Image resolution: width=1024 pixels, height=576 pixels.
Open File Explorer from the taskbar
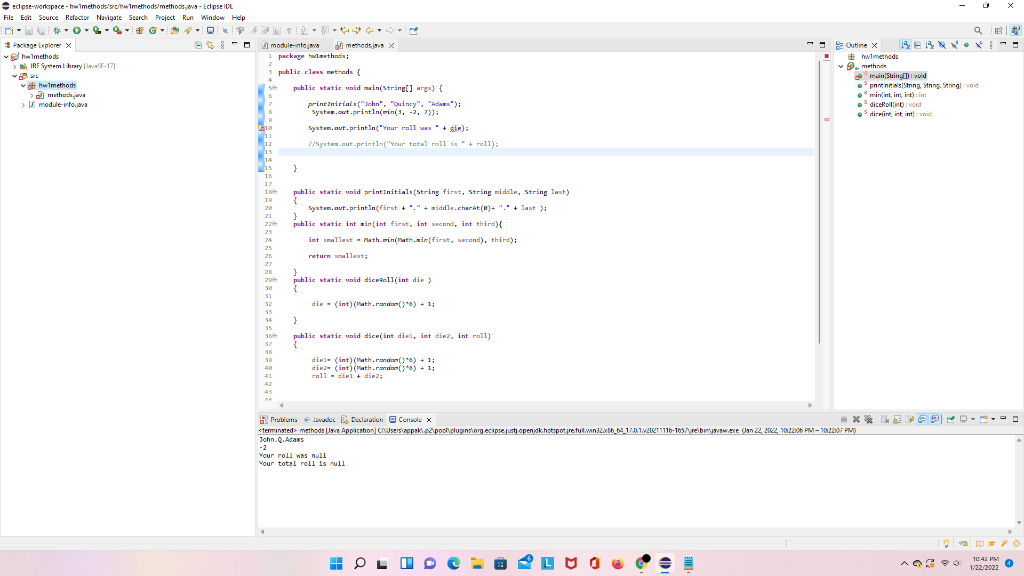477,563
